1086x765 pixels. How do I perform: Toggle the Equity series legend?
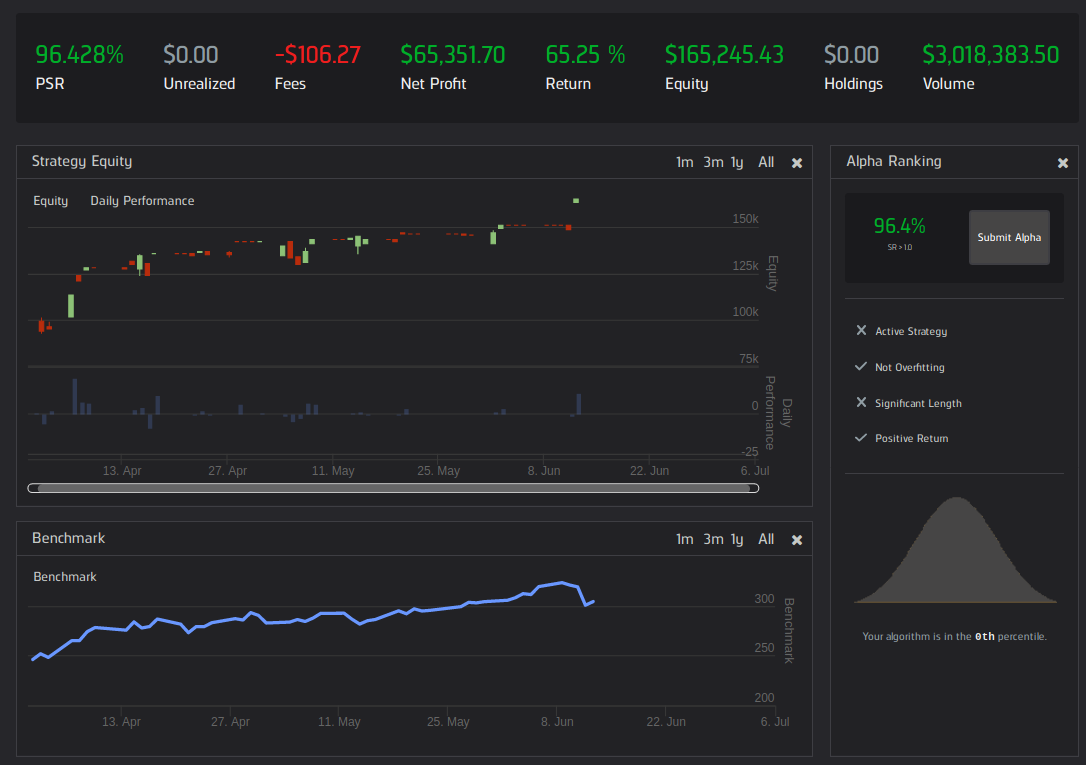[x=51, y=201]
